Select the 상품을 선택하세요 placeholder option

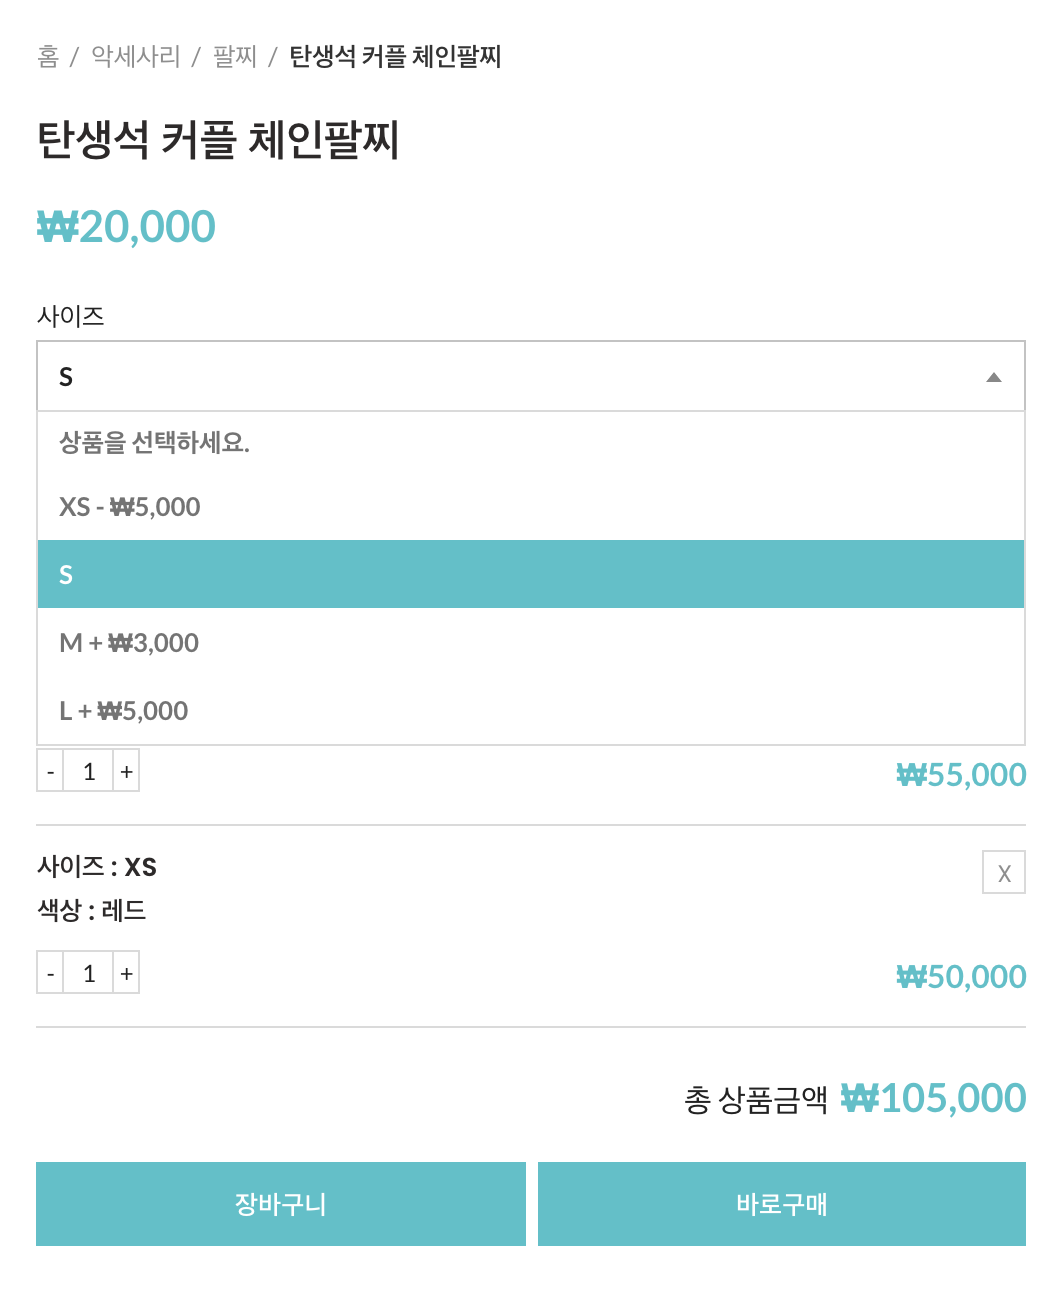(154, 442)
